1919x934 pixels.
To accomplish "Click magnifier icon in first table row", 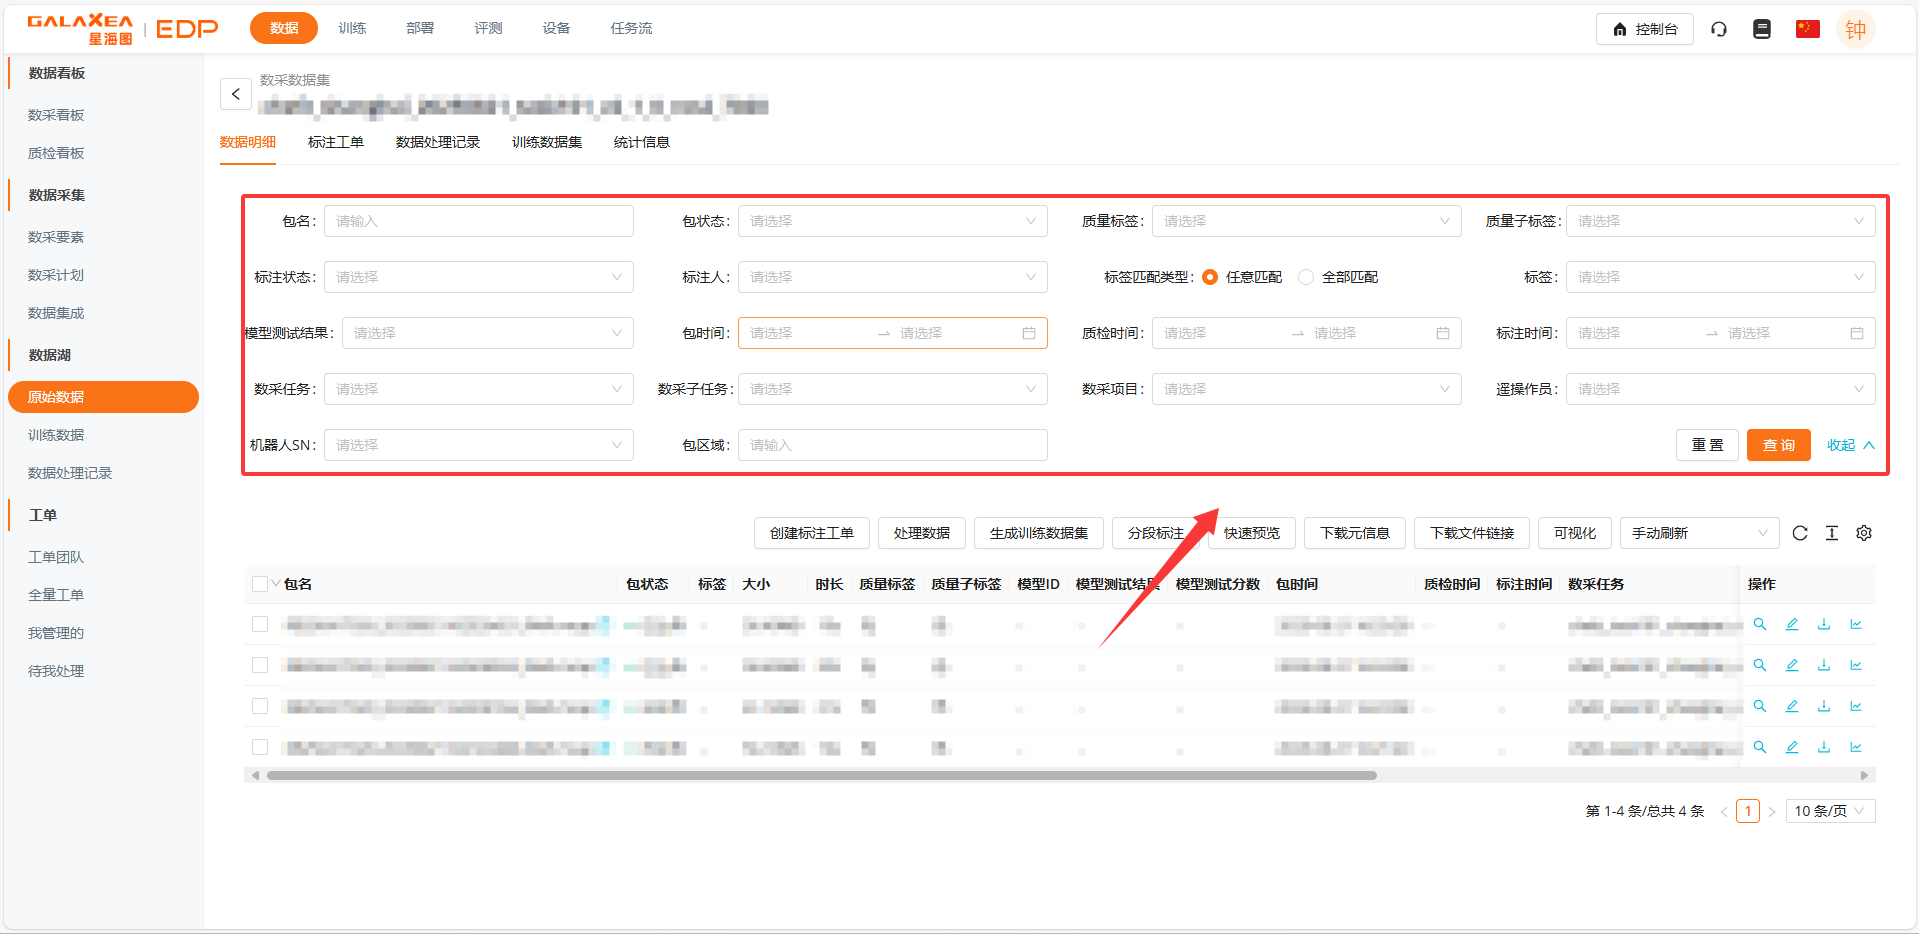I will (1760, 624).
